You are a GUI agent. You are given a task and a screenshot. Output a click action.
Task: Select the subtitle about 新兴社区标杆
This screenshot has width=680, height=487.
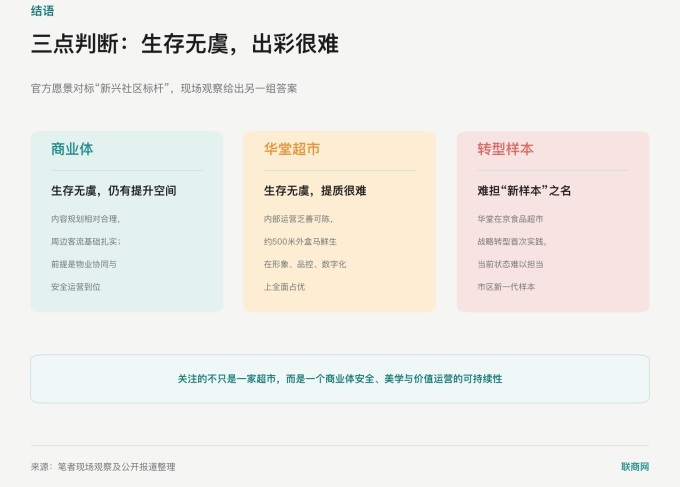point(164,88)
